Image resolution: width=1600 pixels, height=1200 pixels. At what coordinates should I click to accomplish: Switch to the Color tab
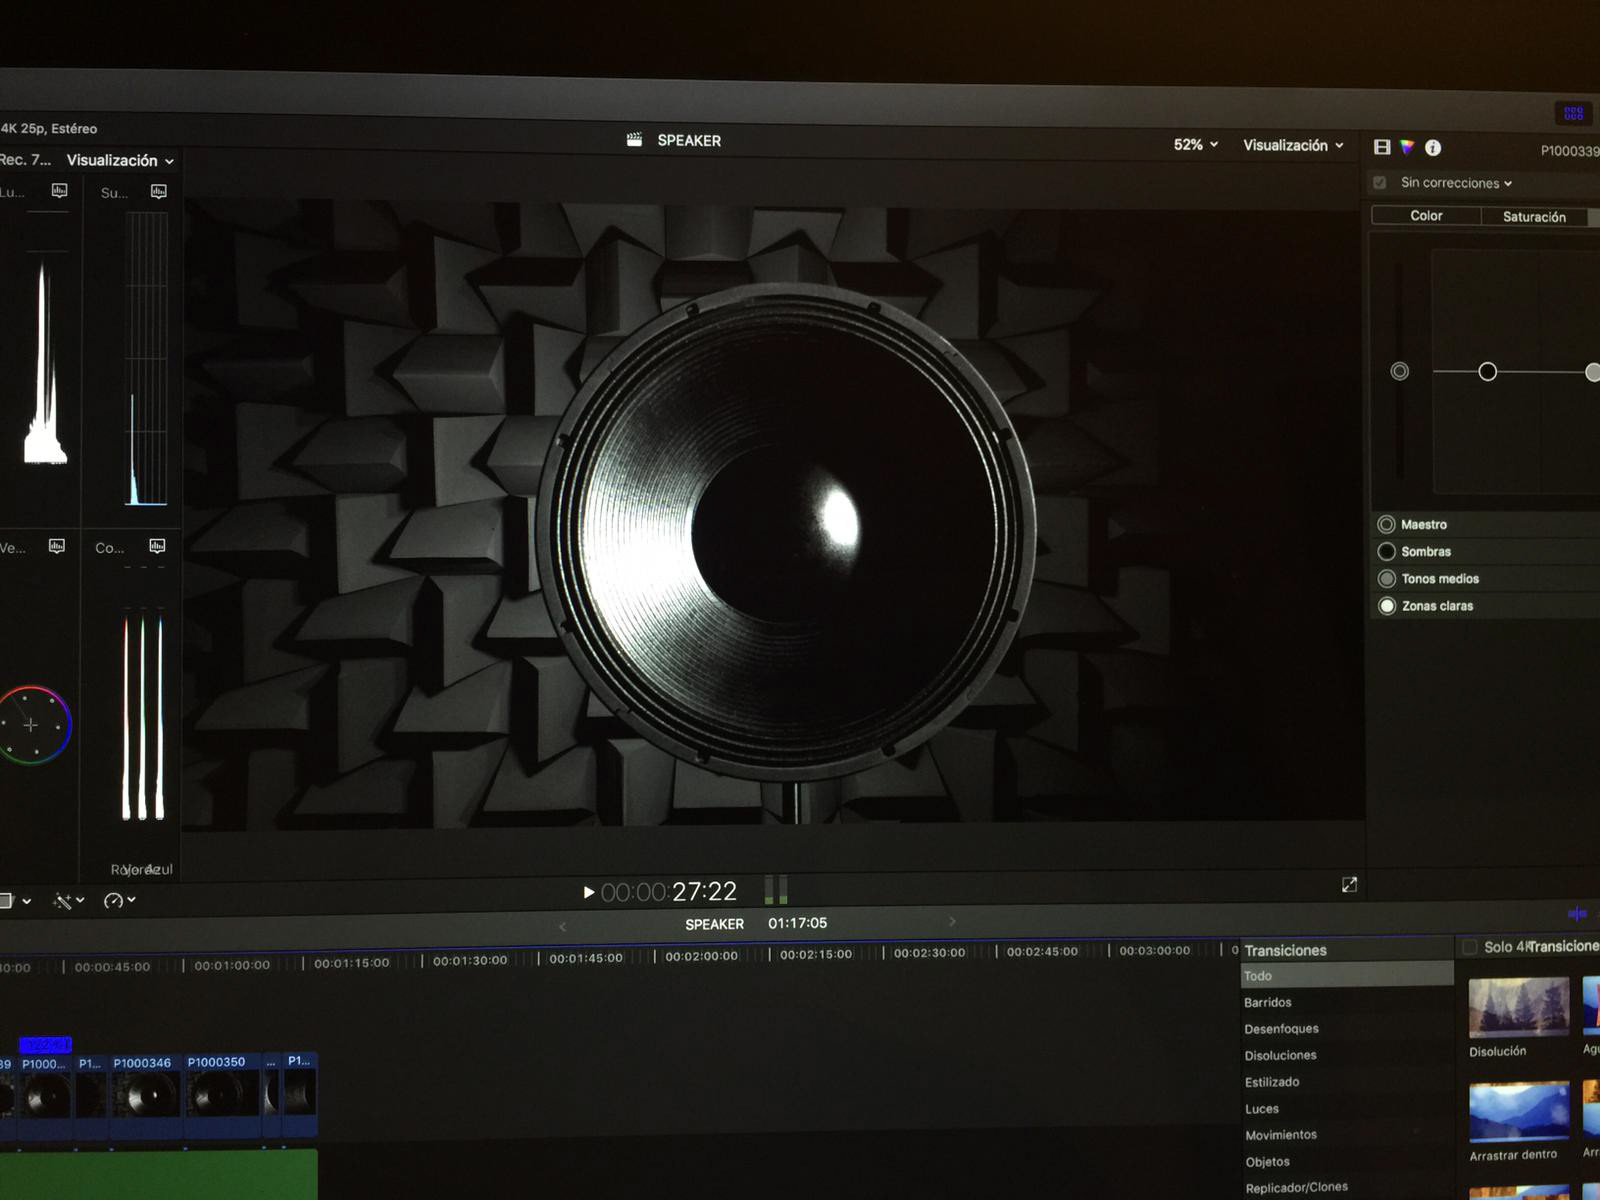coord(1426,215)
